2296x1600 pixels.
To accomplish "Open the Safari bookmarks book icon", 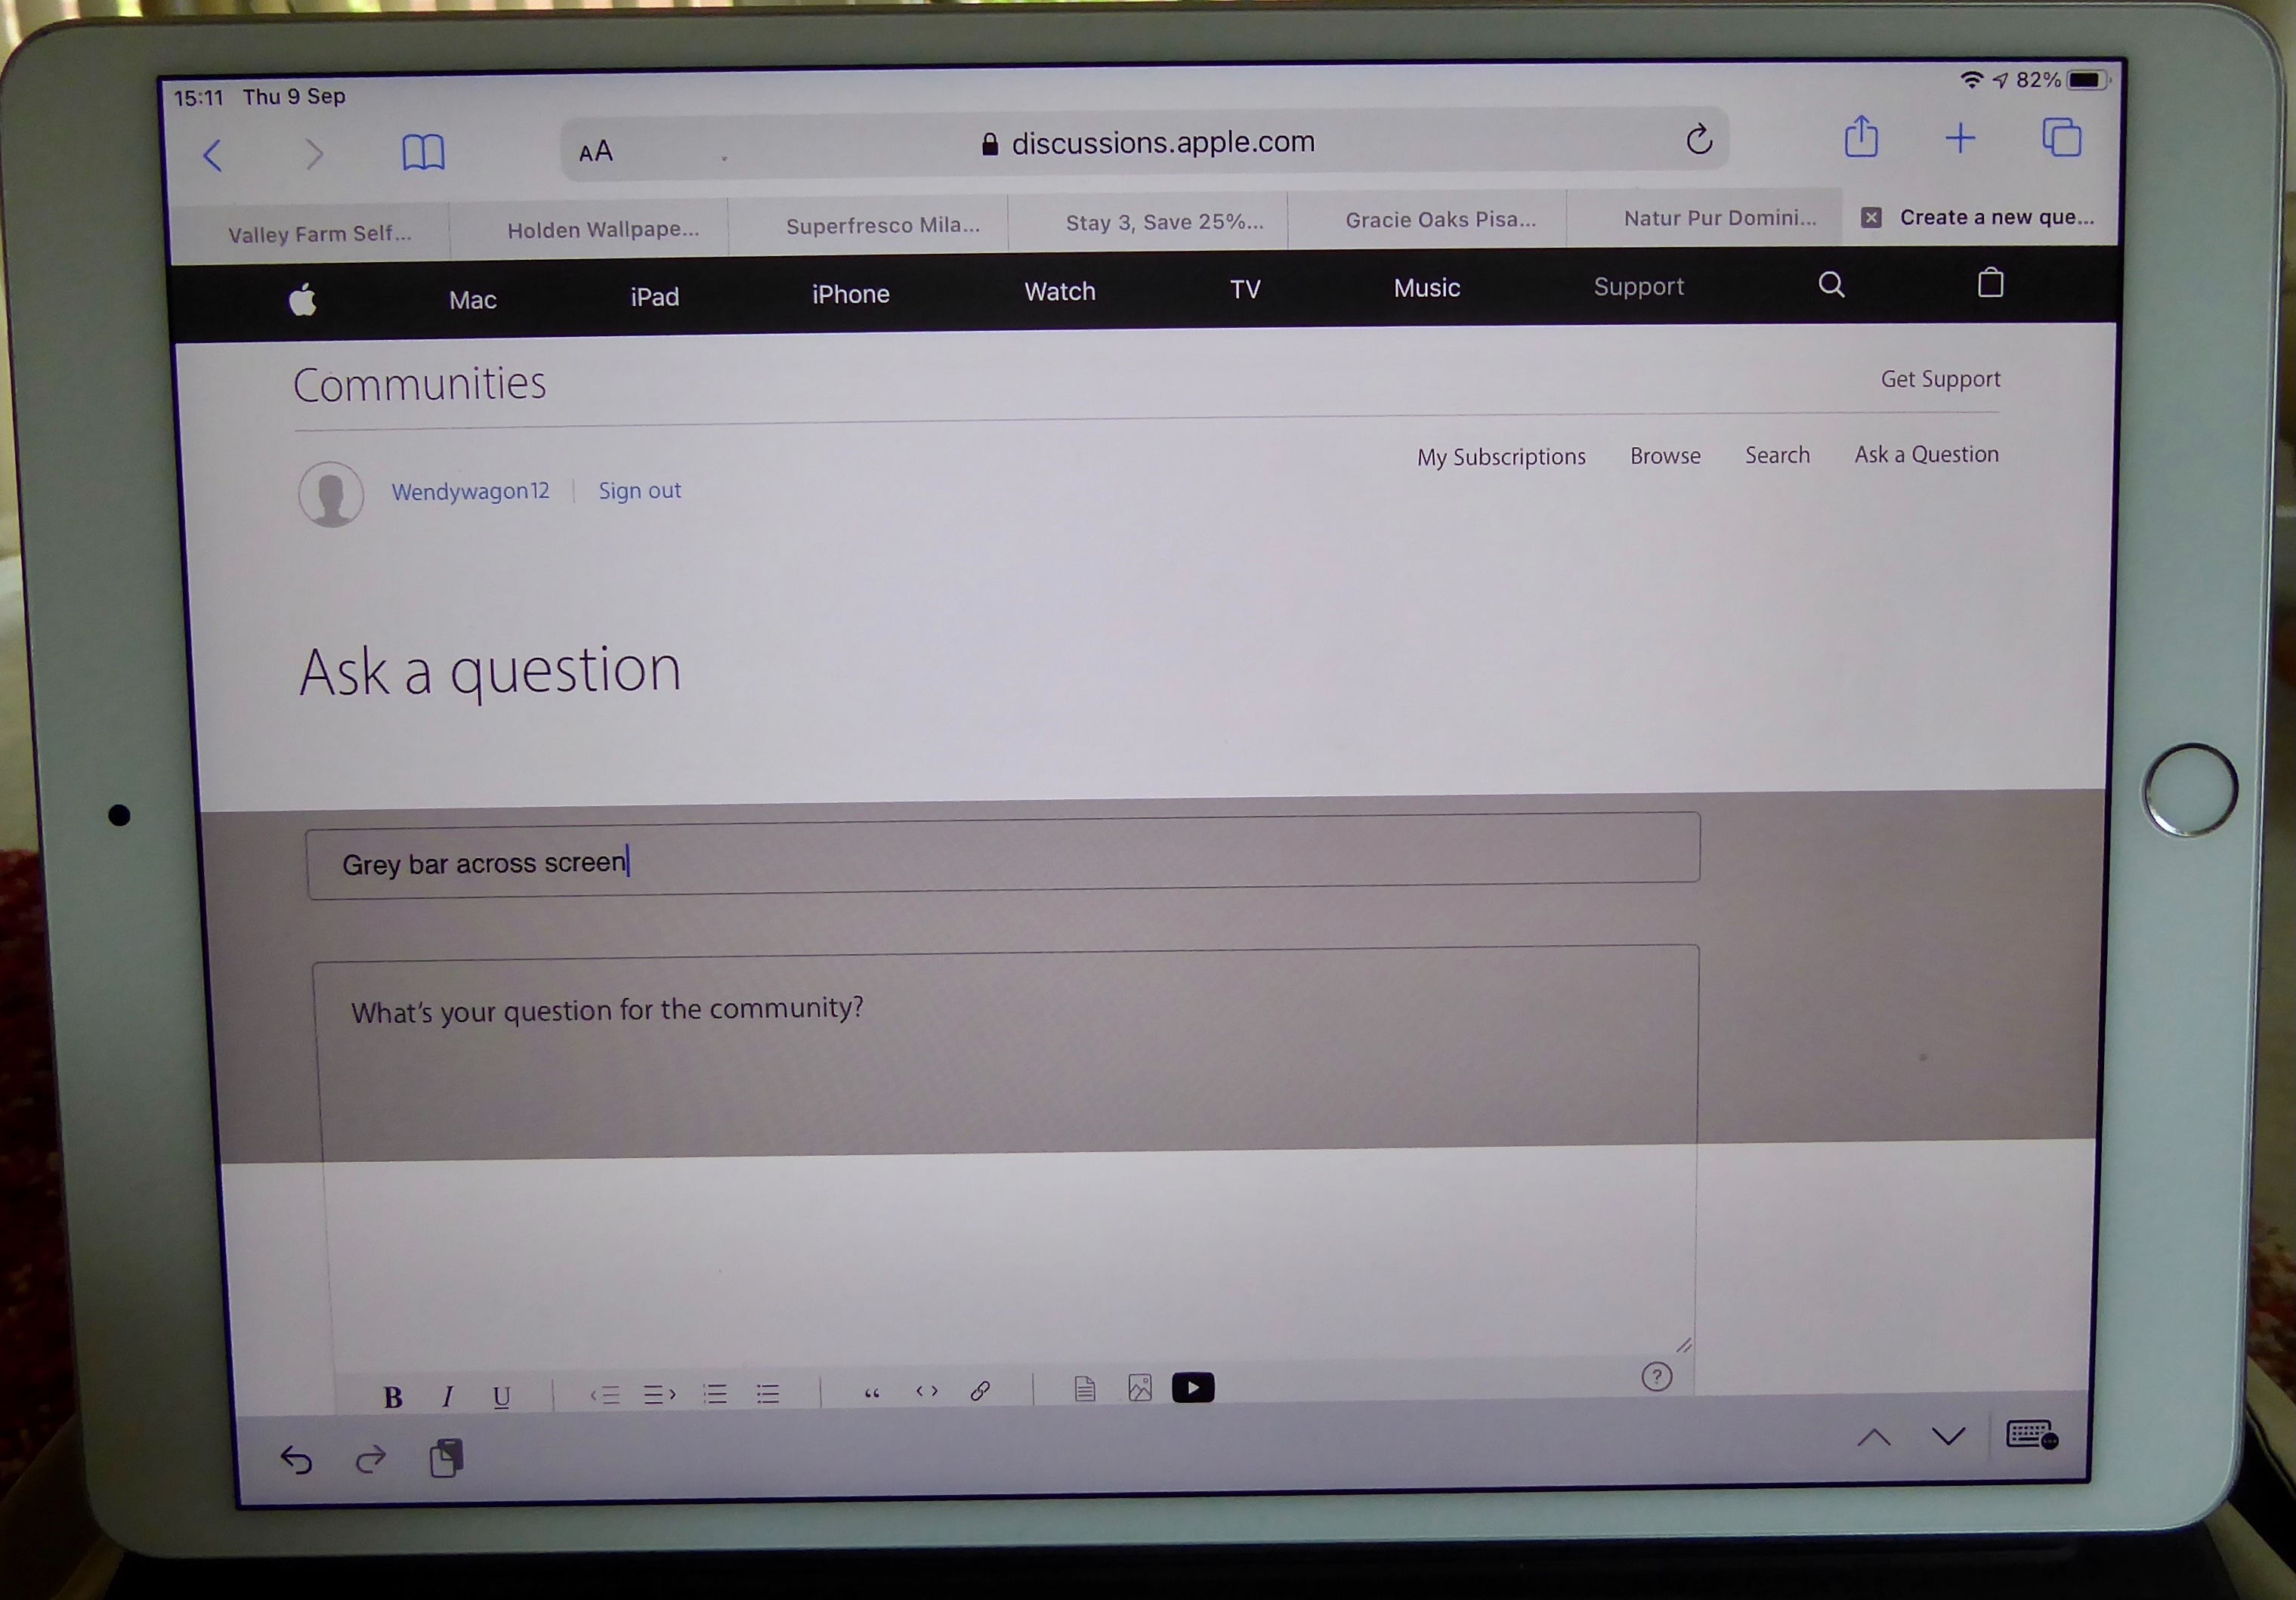I will coord(423,153).
